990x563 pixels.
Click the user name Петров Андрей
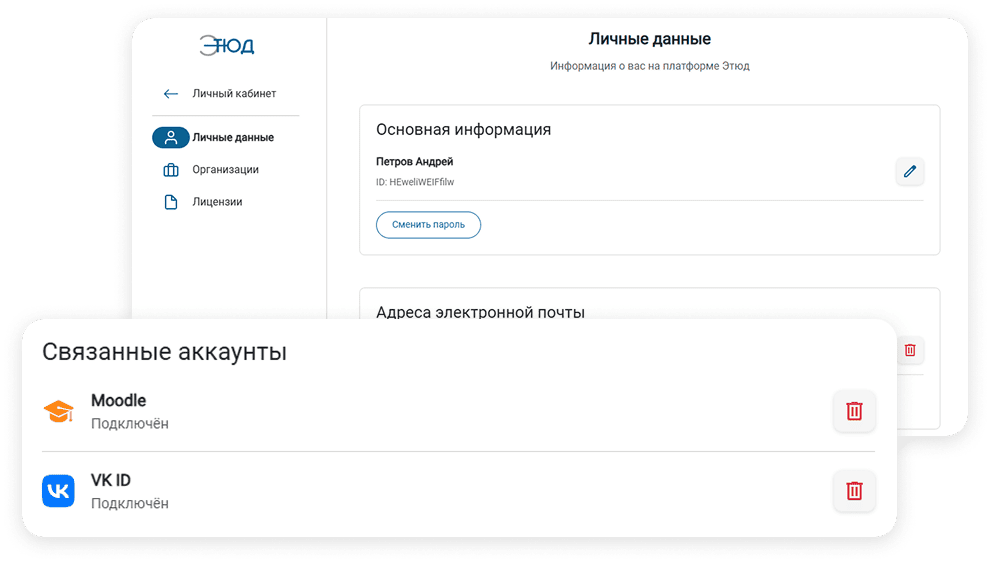(x=414, y=161)
